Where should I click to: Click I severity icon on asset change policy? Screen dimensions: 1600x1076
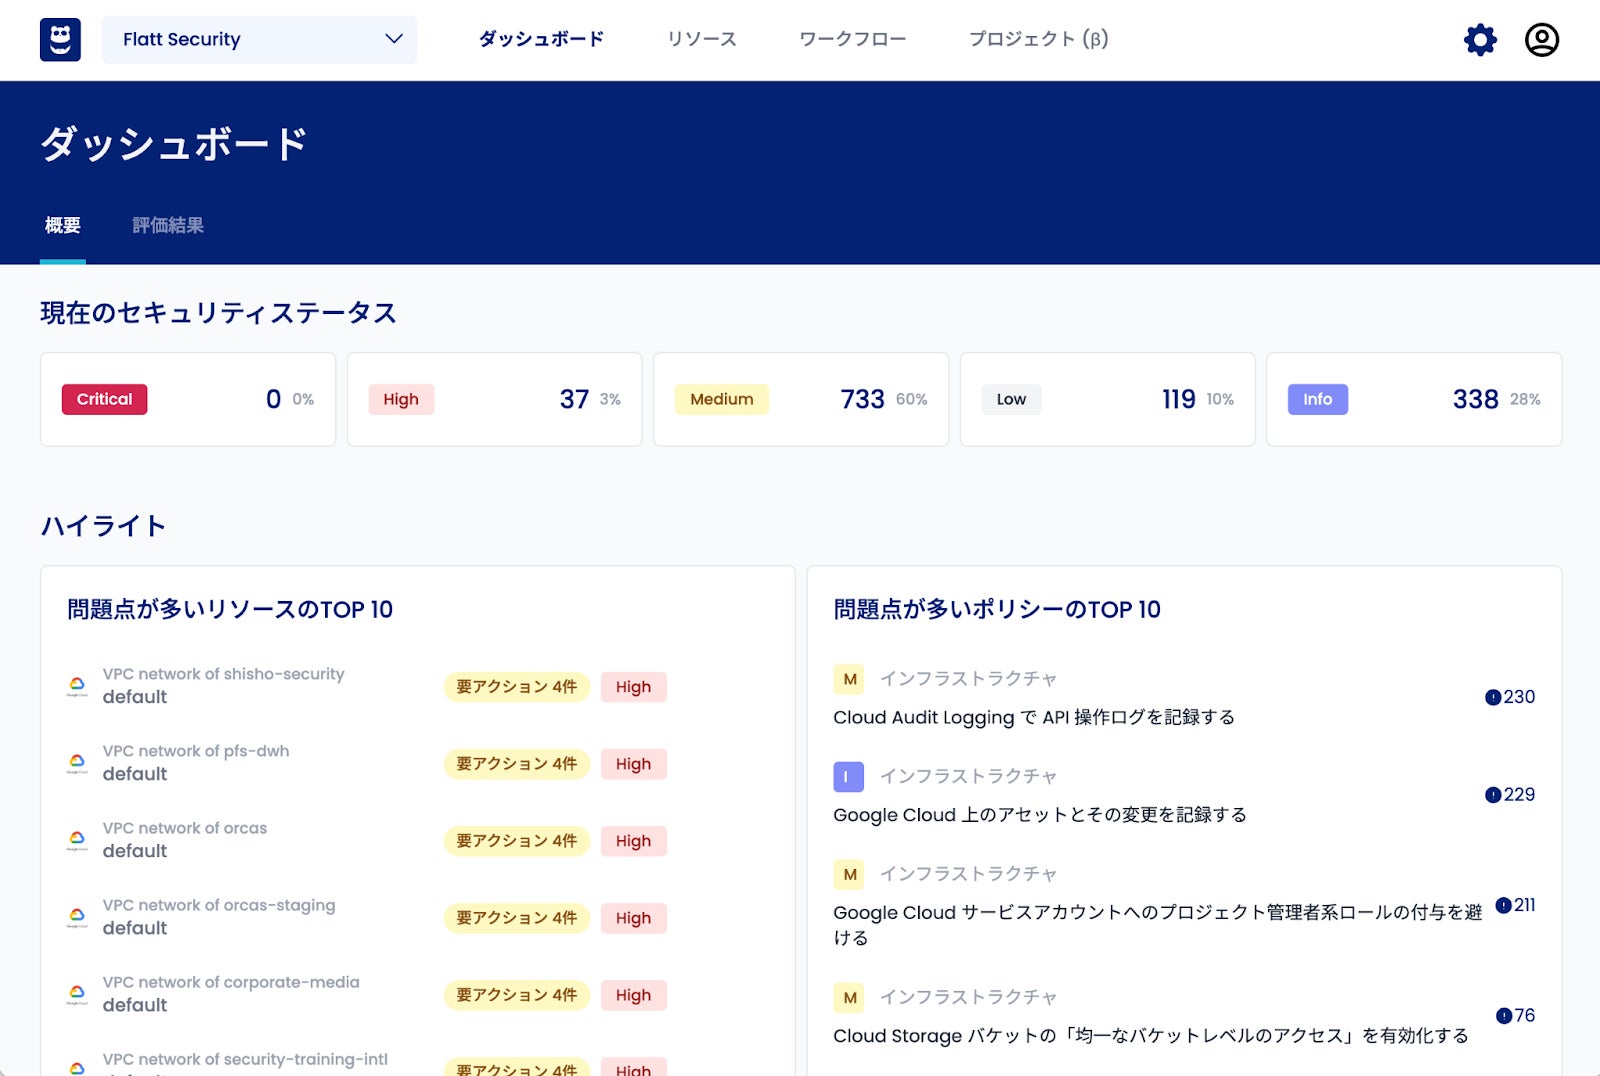(849, 777)
